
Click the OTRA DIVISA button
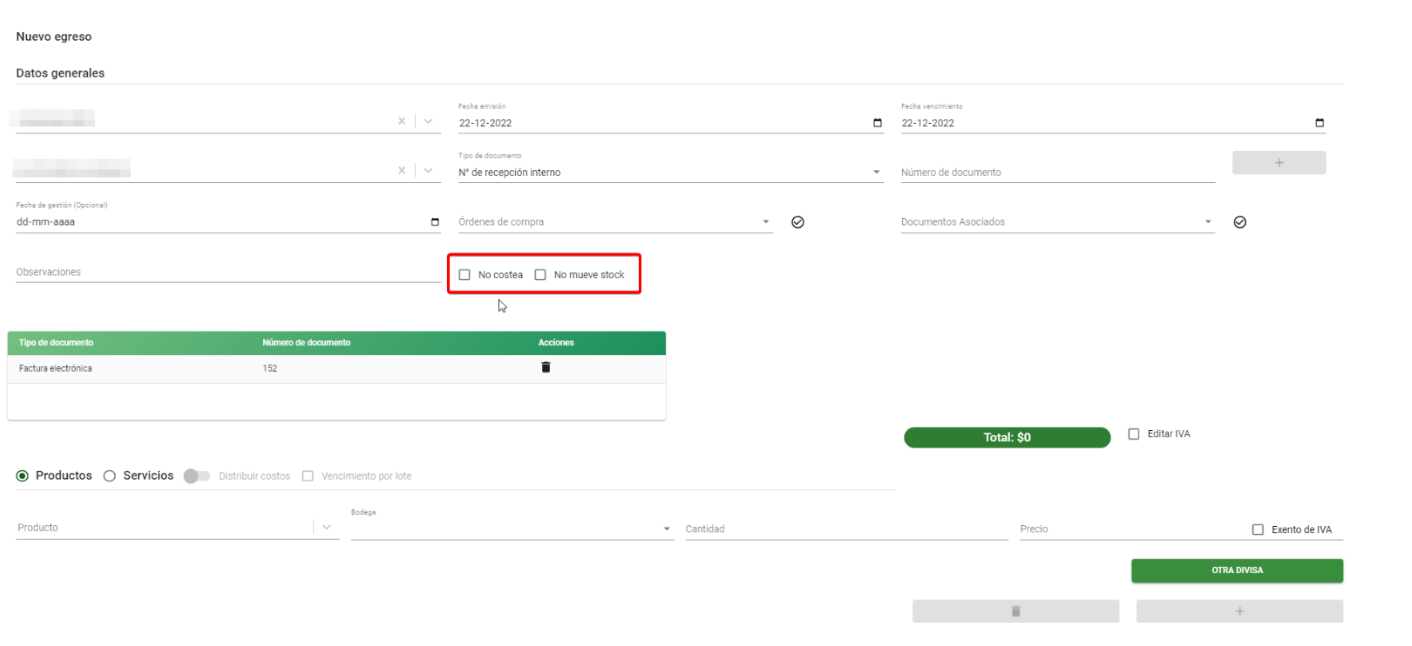1237,570
